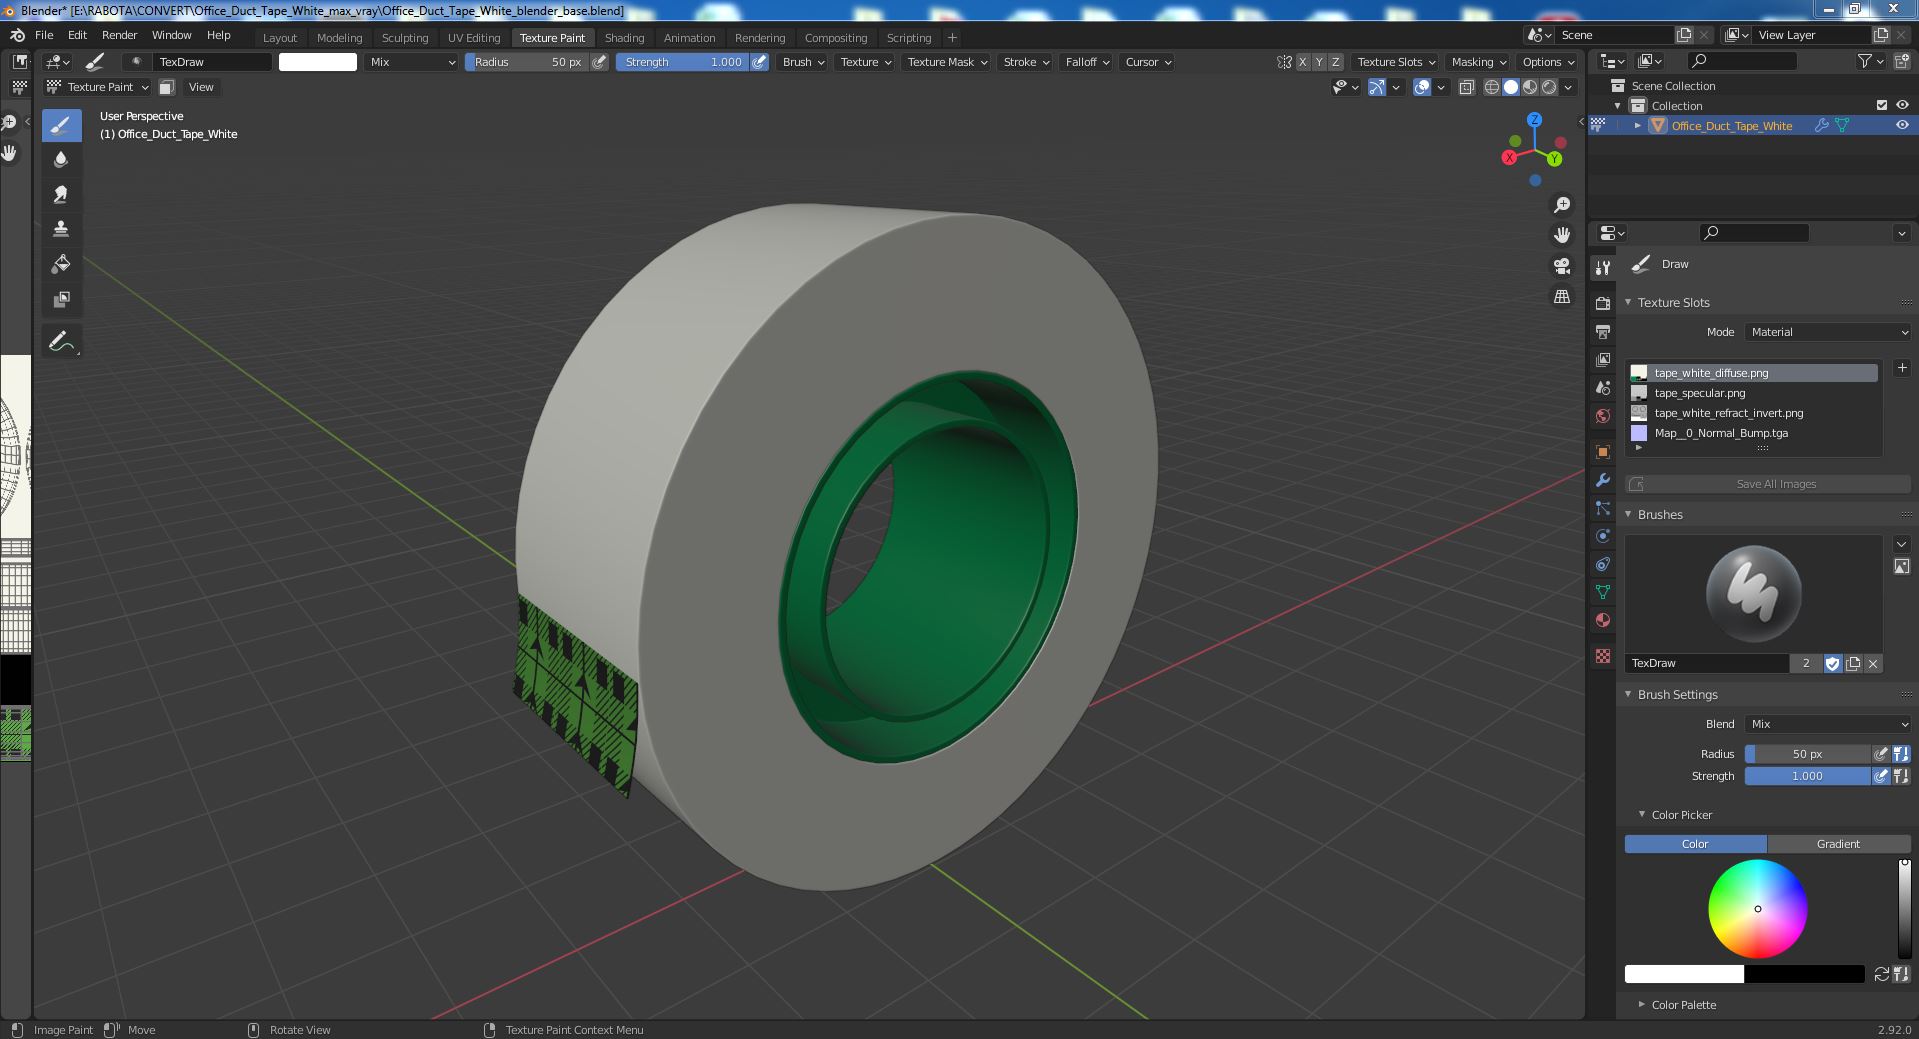This screenshot has width=1919, height=1039.
Task: Select the Annotate tool
Action: [x=61, y=341]
